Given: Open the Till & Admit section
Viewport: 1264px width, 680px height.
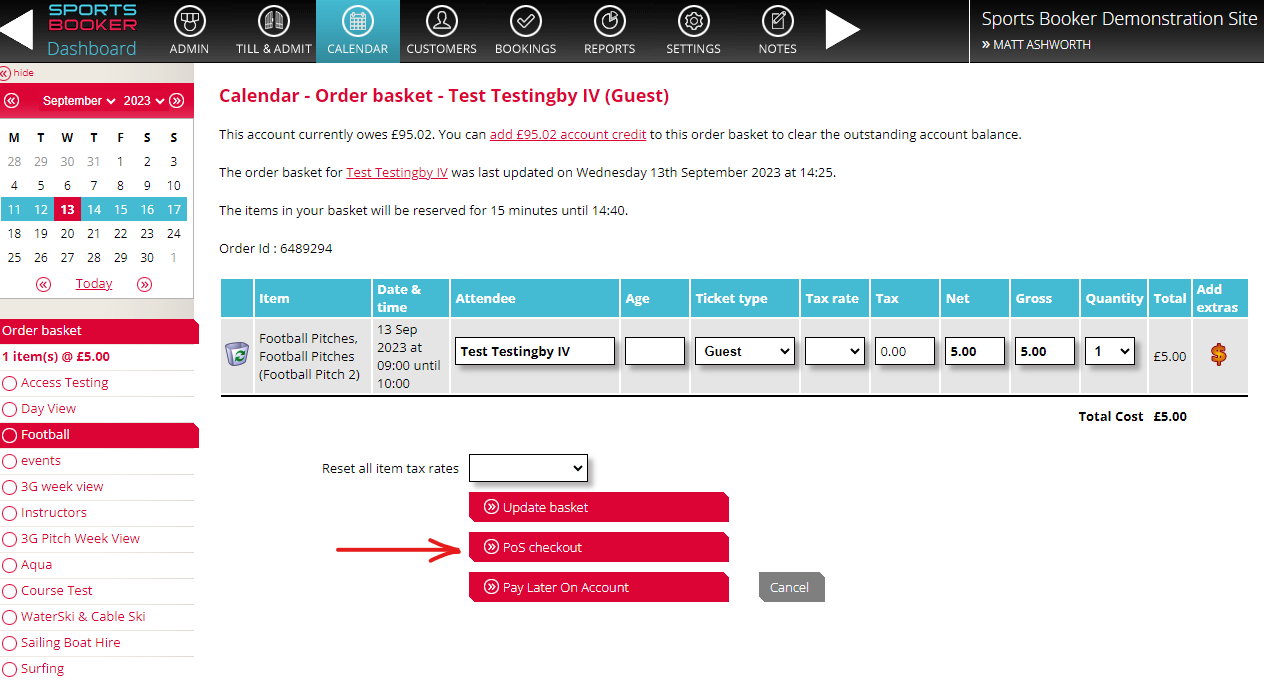Looking at the screenshot, I should [x=273, y=31].
